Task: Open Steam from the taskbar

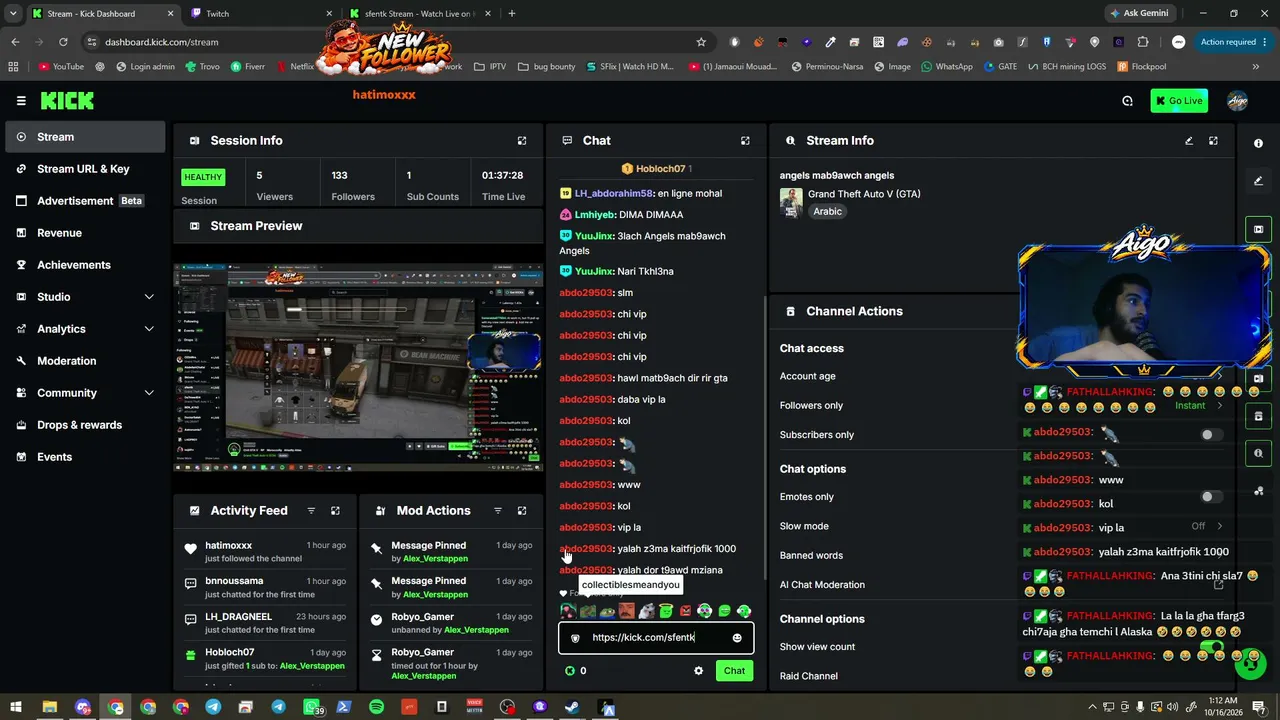Action: click(x=573, y=708)
